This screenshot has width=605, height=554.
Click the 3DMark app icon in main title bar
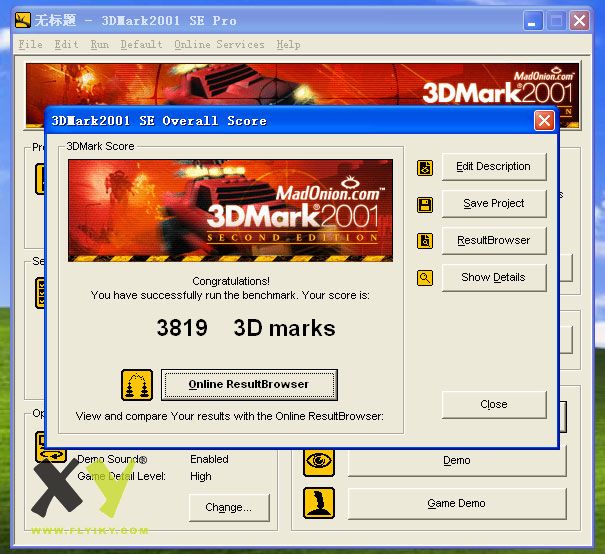23,20
